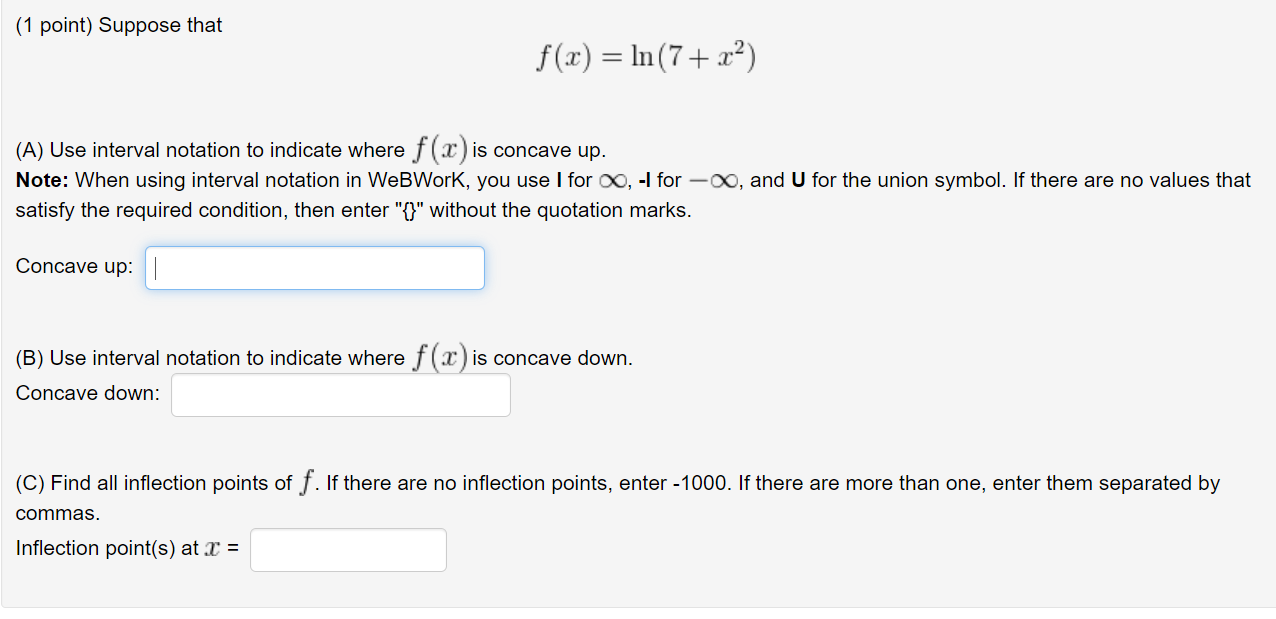Click the Inflection point(s) input field

point(347,549)
